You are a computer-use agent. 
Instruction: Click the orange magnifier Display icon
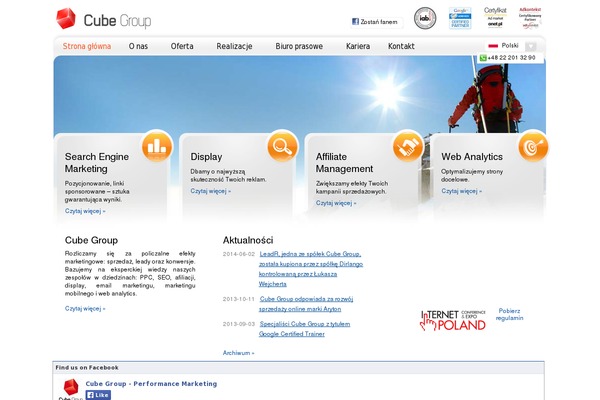point(282,145)
